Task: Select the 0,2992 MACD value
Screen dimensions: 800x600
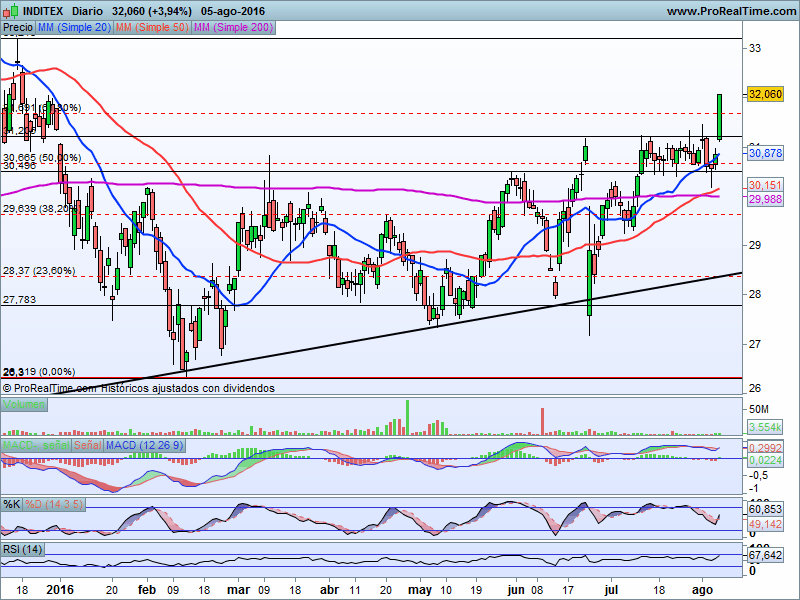Action: pyautogui.click(x=765, y=448)
